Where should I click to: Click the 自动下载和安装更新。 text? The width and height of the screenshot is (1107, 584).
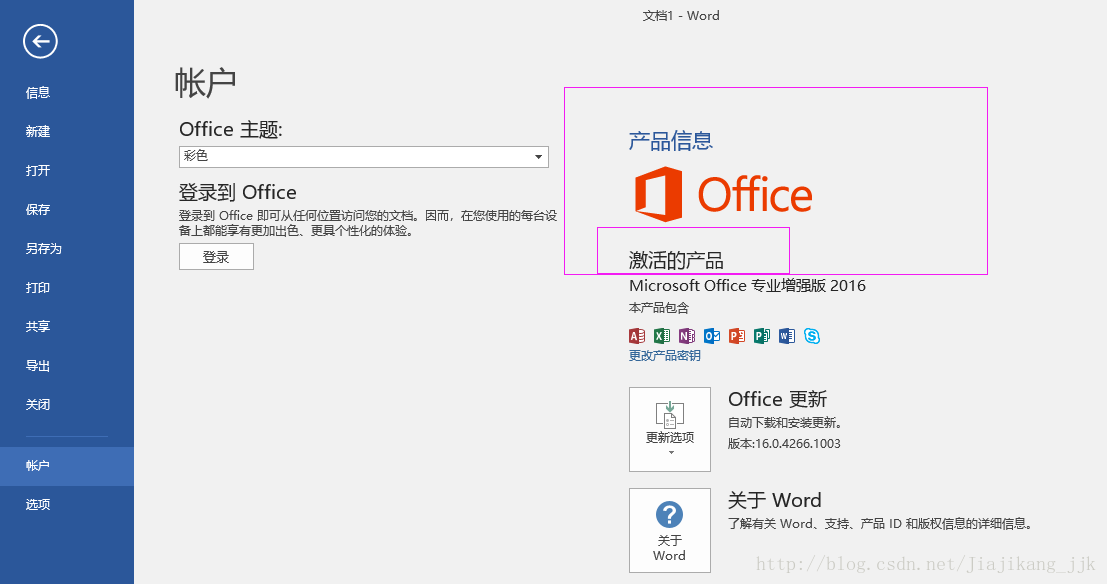pos(785,423)
